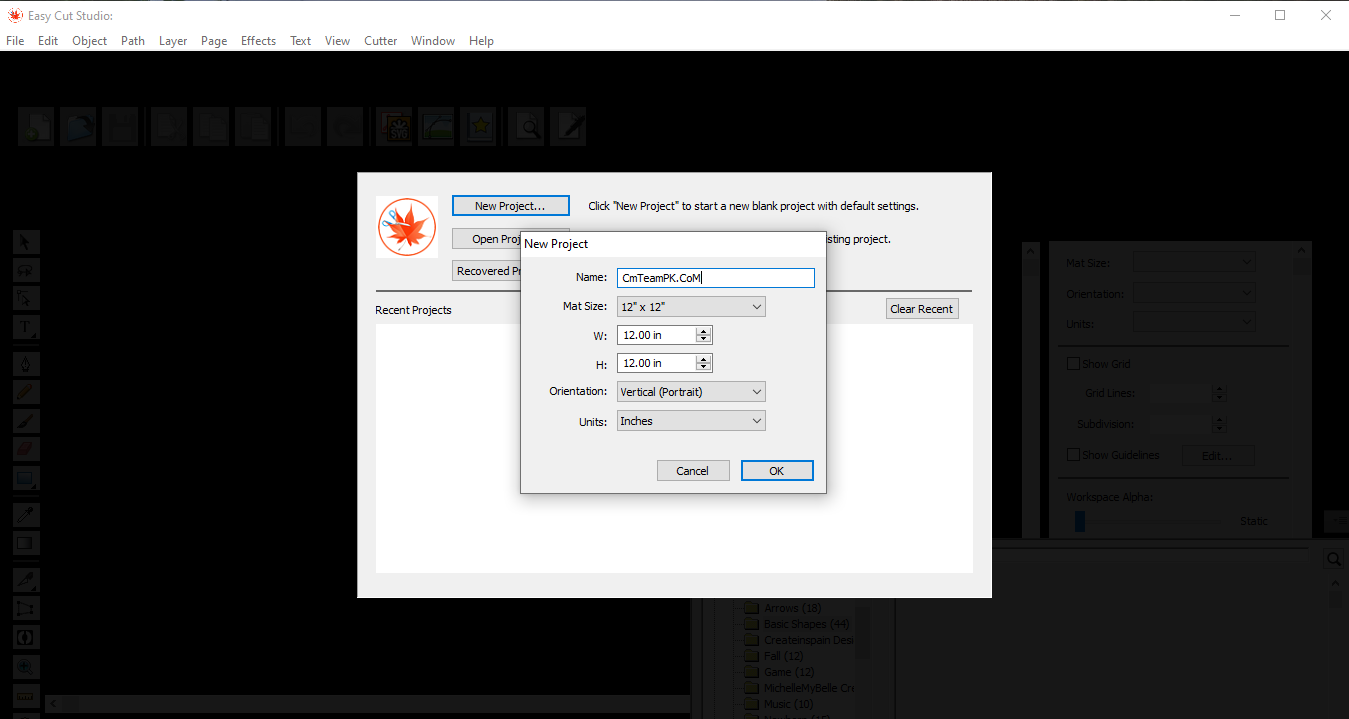
Task: Click the Edit... guidelines button
Action: click(x=1219, y=456)
